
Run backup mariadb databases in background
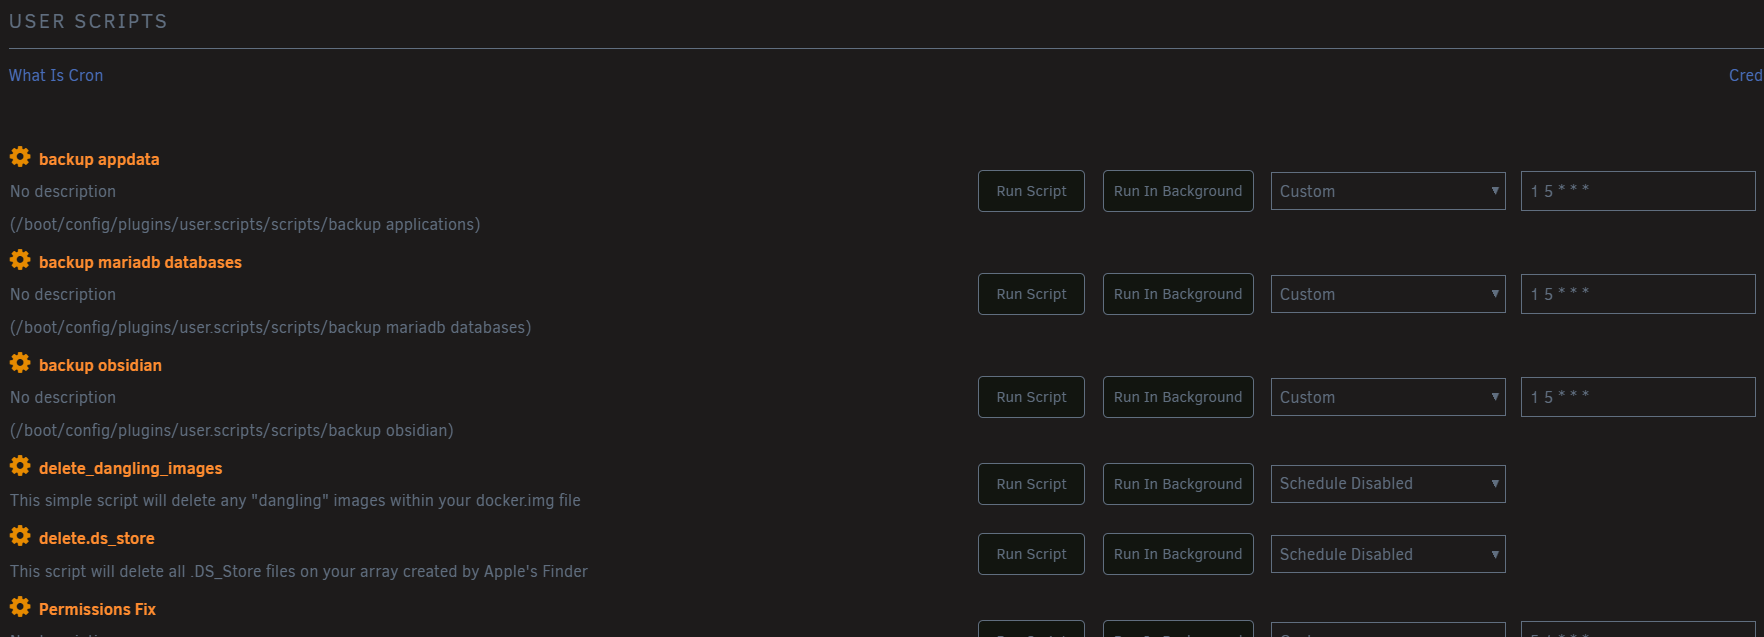pyautogui.click(x=1178, y=294)
